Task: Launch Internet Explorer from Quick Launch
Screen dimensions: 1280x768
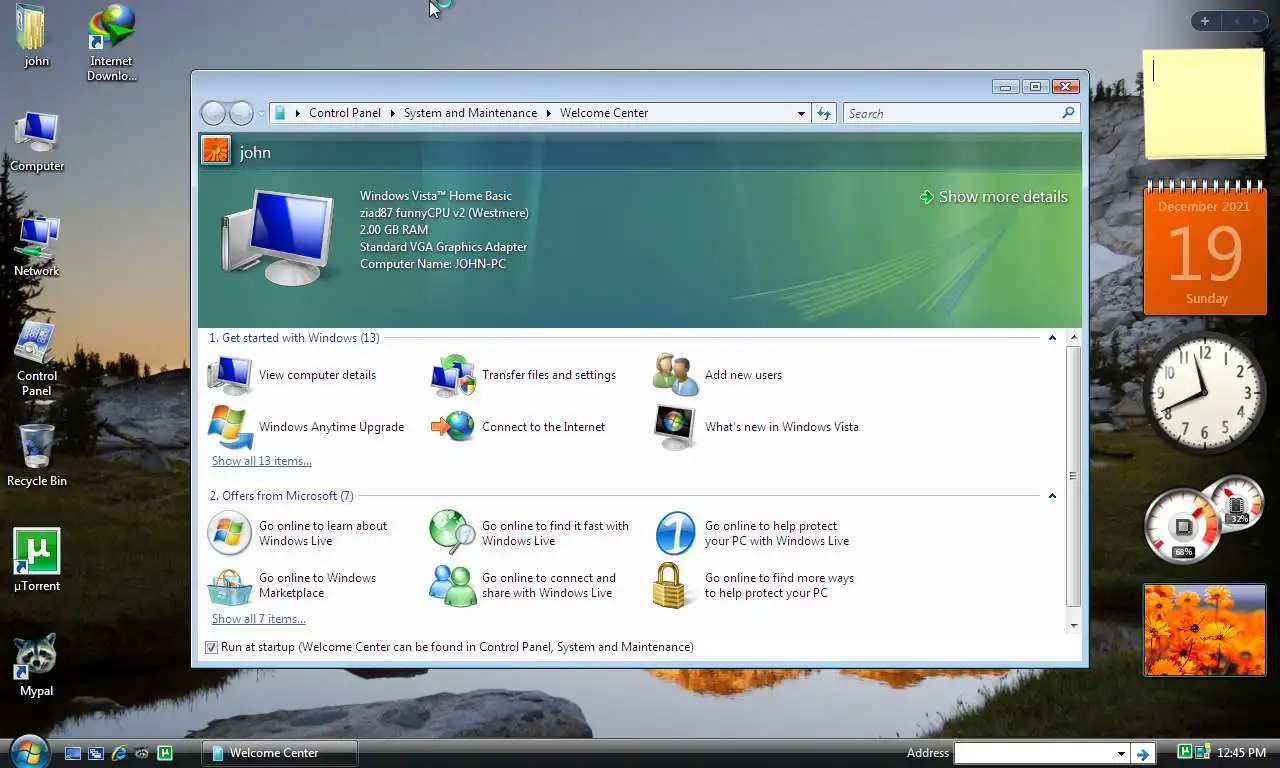Action: click(x=119, y=753)
